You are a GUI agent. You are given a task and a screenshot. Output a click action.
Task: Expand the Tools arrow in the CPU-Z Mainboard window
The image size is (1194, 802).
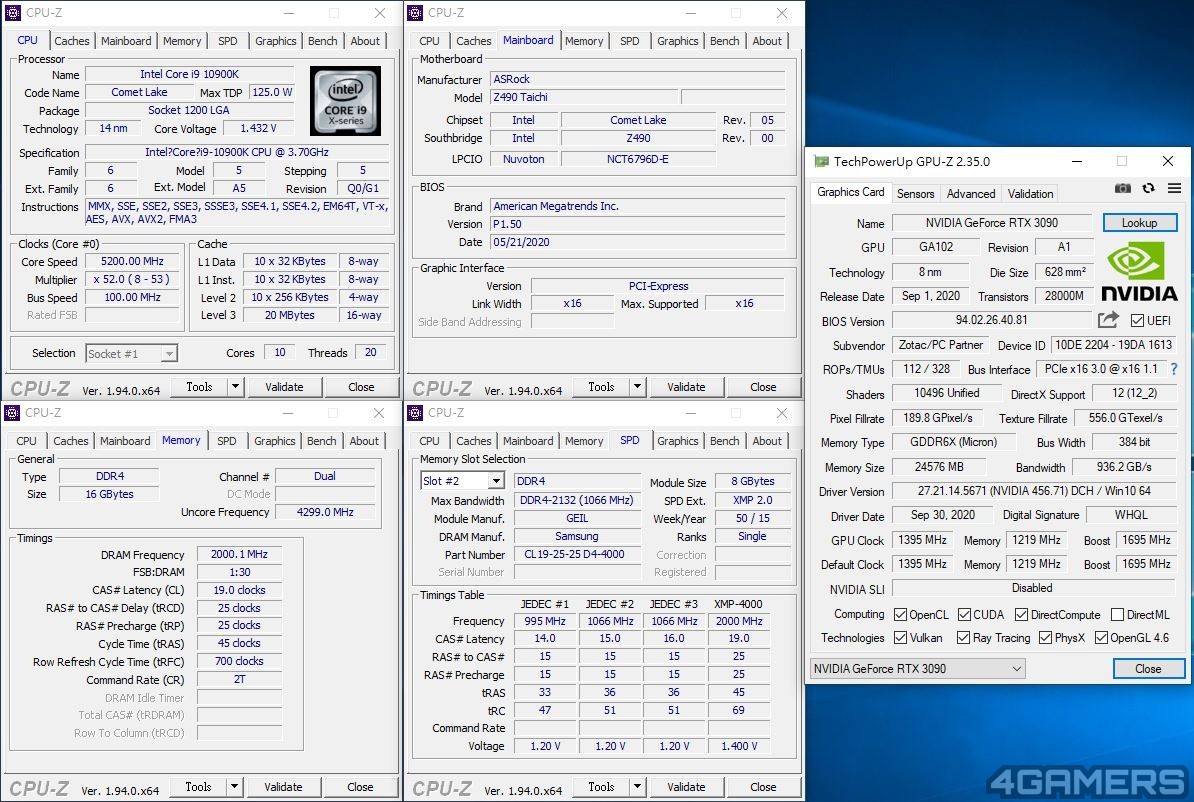pos(637,387)
